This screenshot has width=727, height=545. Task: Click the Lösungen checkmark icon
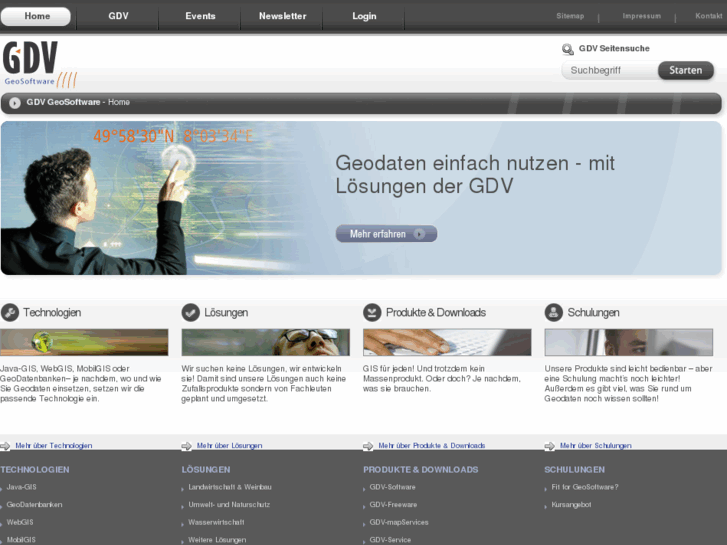pyautogui.click(x=191, y=313)
